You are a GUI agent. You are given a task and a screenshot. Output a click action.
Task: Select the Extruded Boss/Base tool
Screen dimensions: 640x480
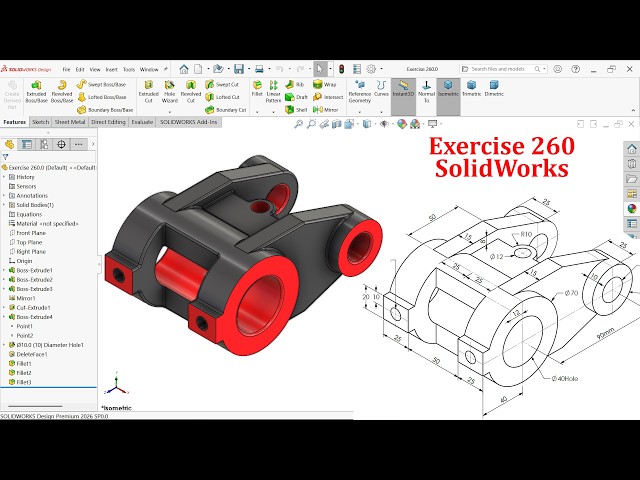(x=36, y=91)
